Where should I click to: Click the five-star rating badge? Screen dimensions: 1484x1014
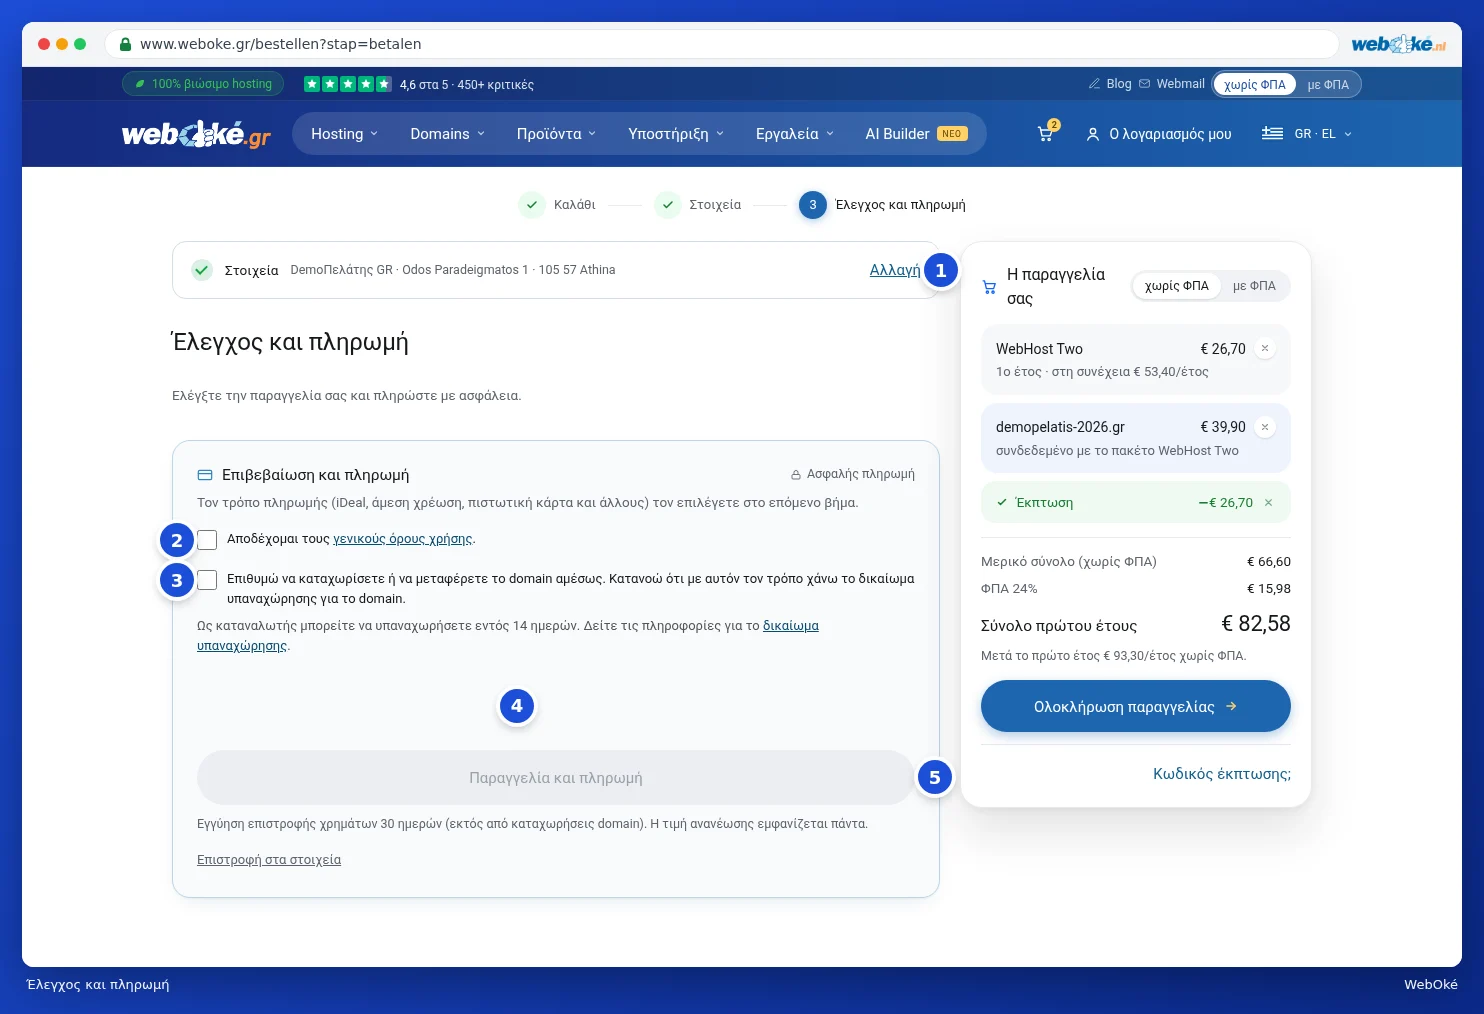pyautogui.click(x=347, y=84)
